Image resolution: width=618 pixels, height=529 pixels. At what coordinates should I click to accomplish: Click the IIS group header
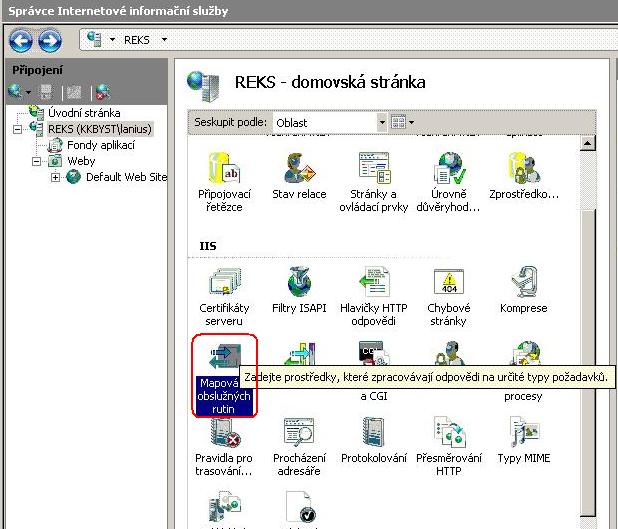(208, 246)
